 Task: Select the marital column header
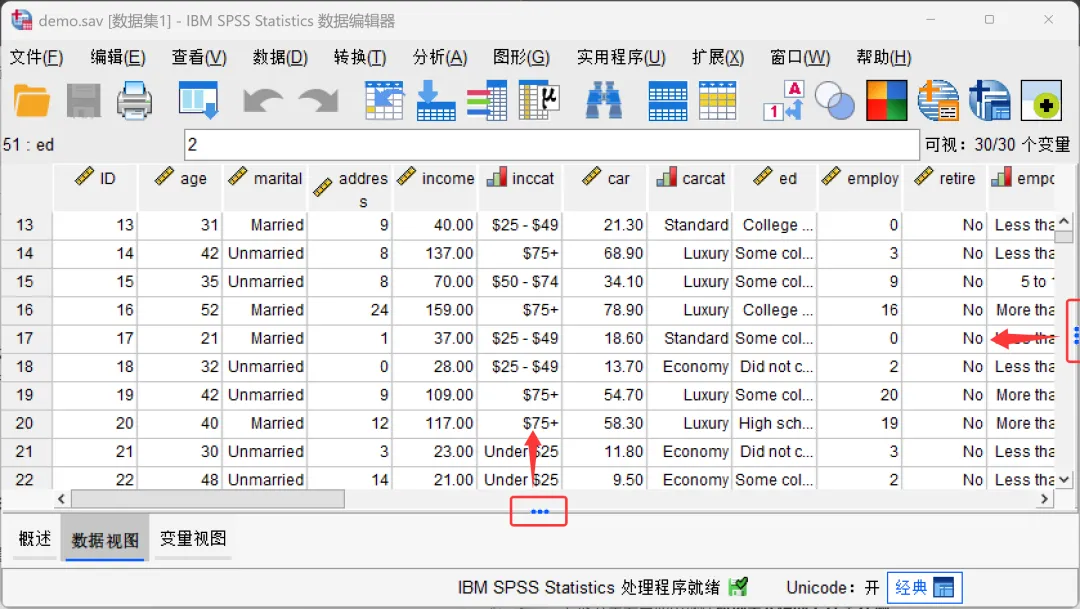click(265, 187)
